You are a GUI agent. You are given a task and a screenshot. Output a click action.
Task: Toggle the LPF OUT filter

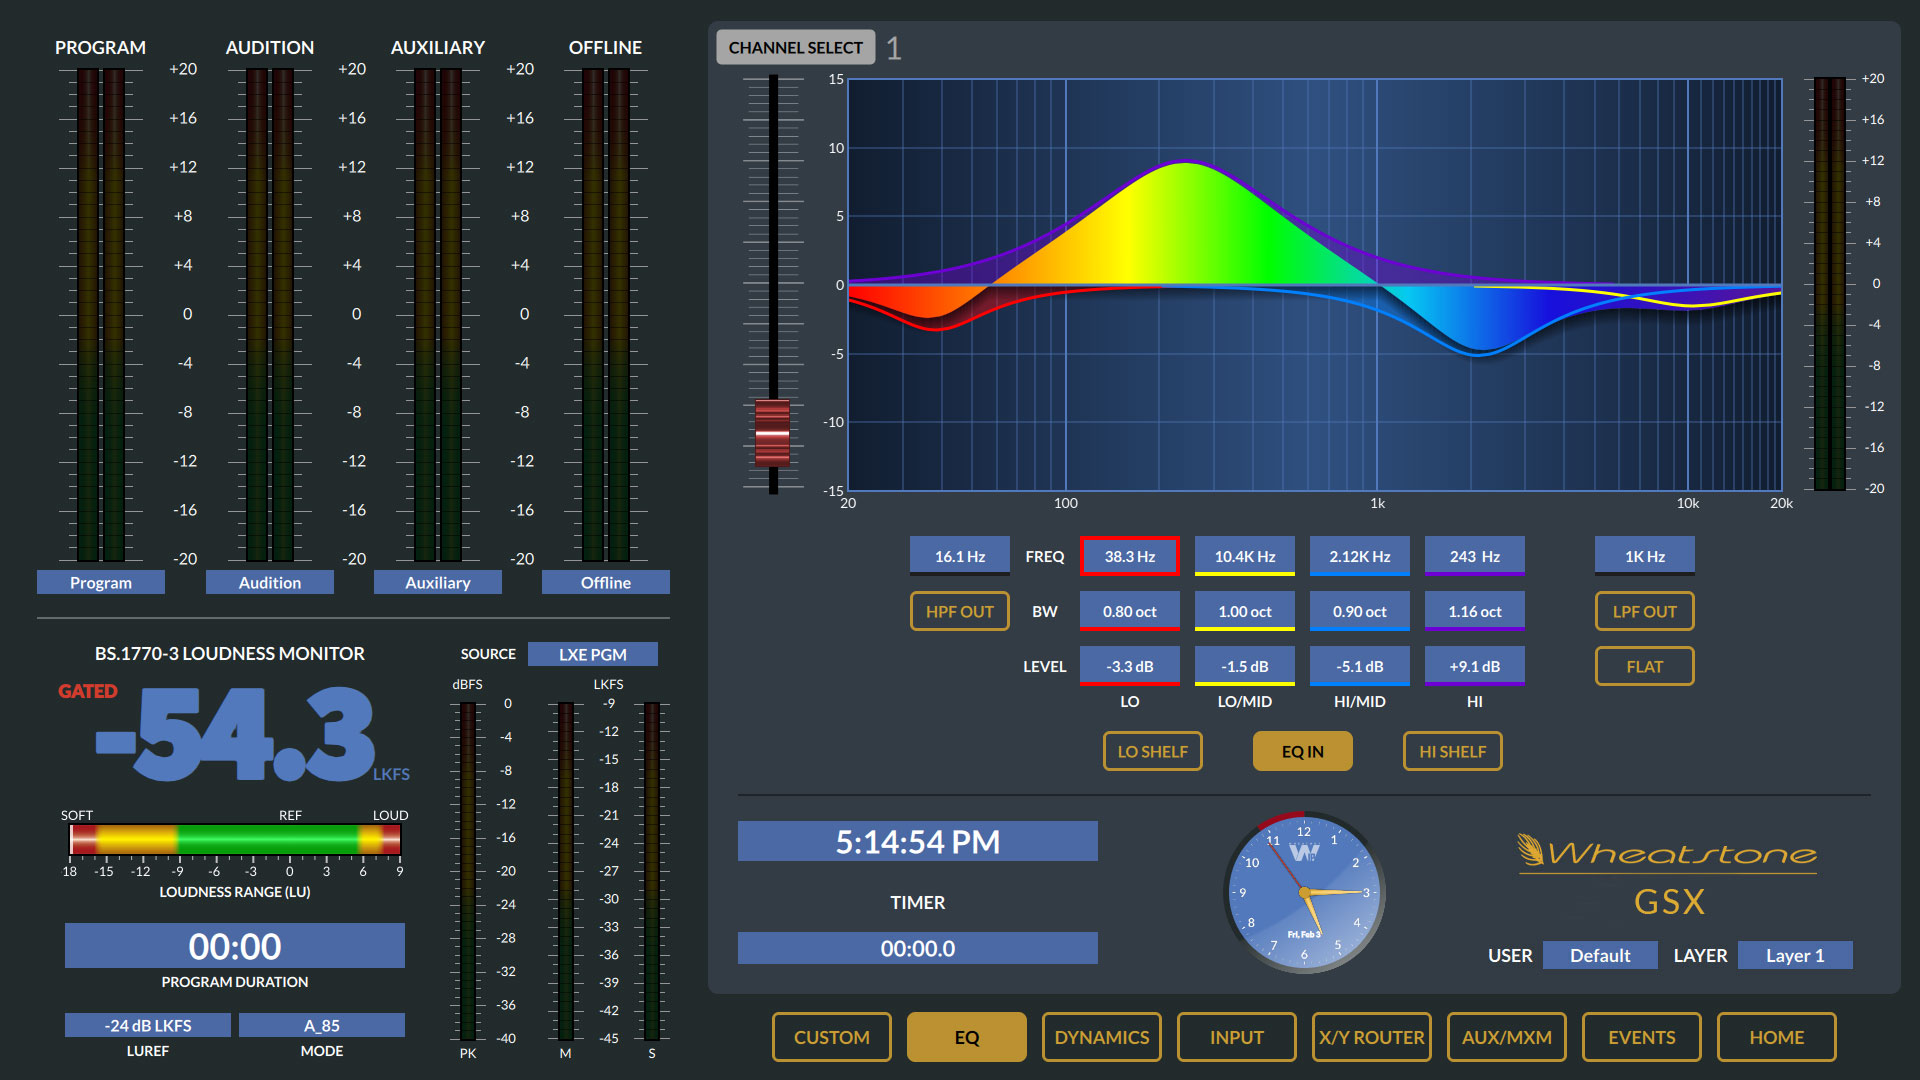(x=1644, y=611)
